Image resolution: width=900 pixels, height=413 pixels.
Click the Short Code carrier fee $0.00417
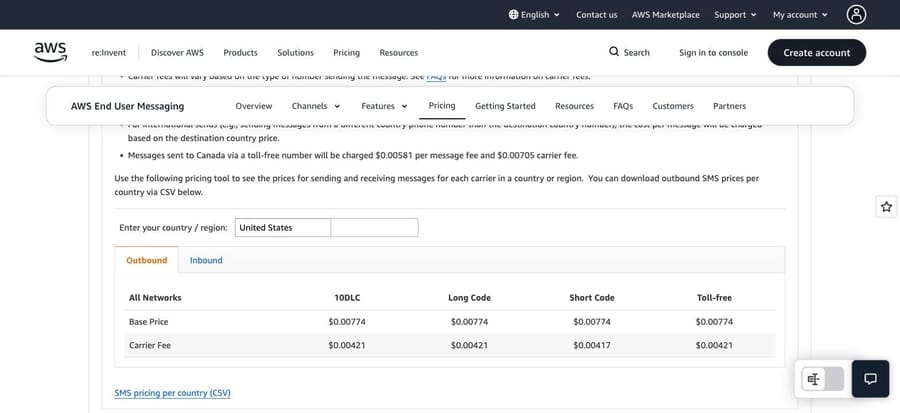592,345
